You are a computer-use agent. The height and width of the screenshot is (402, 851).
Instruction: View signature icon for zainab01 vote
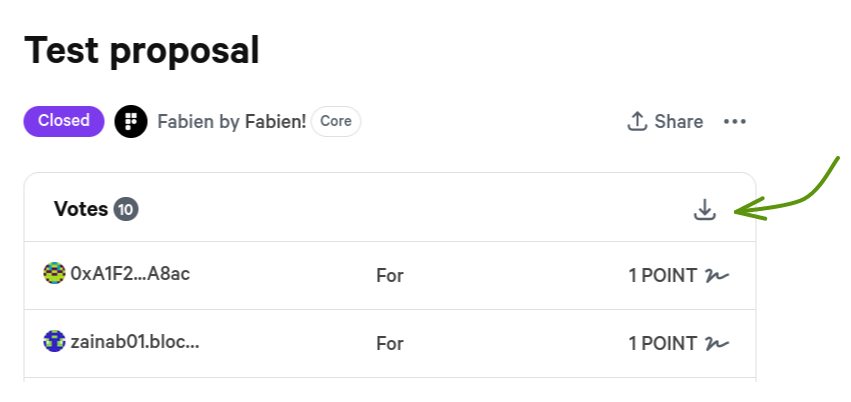(717, 343)
